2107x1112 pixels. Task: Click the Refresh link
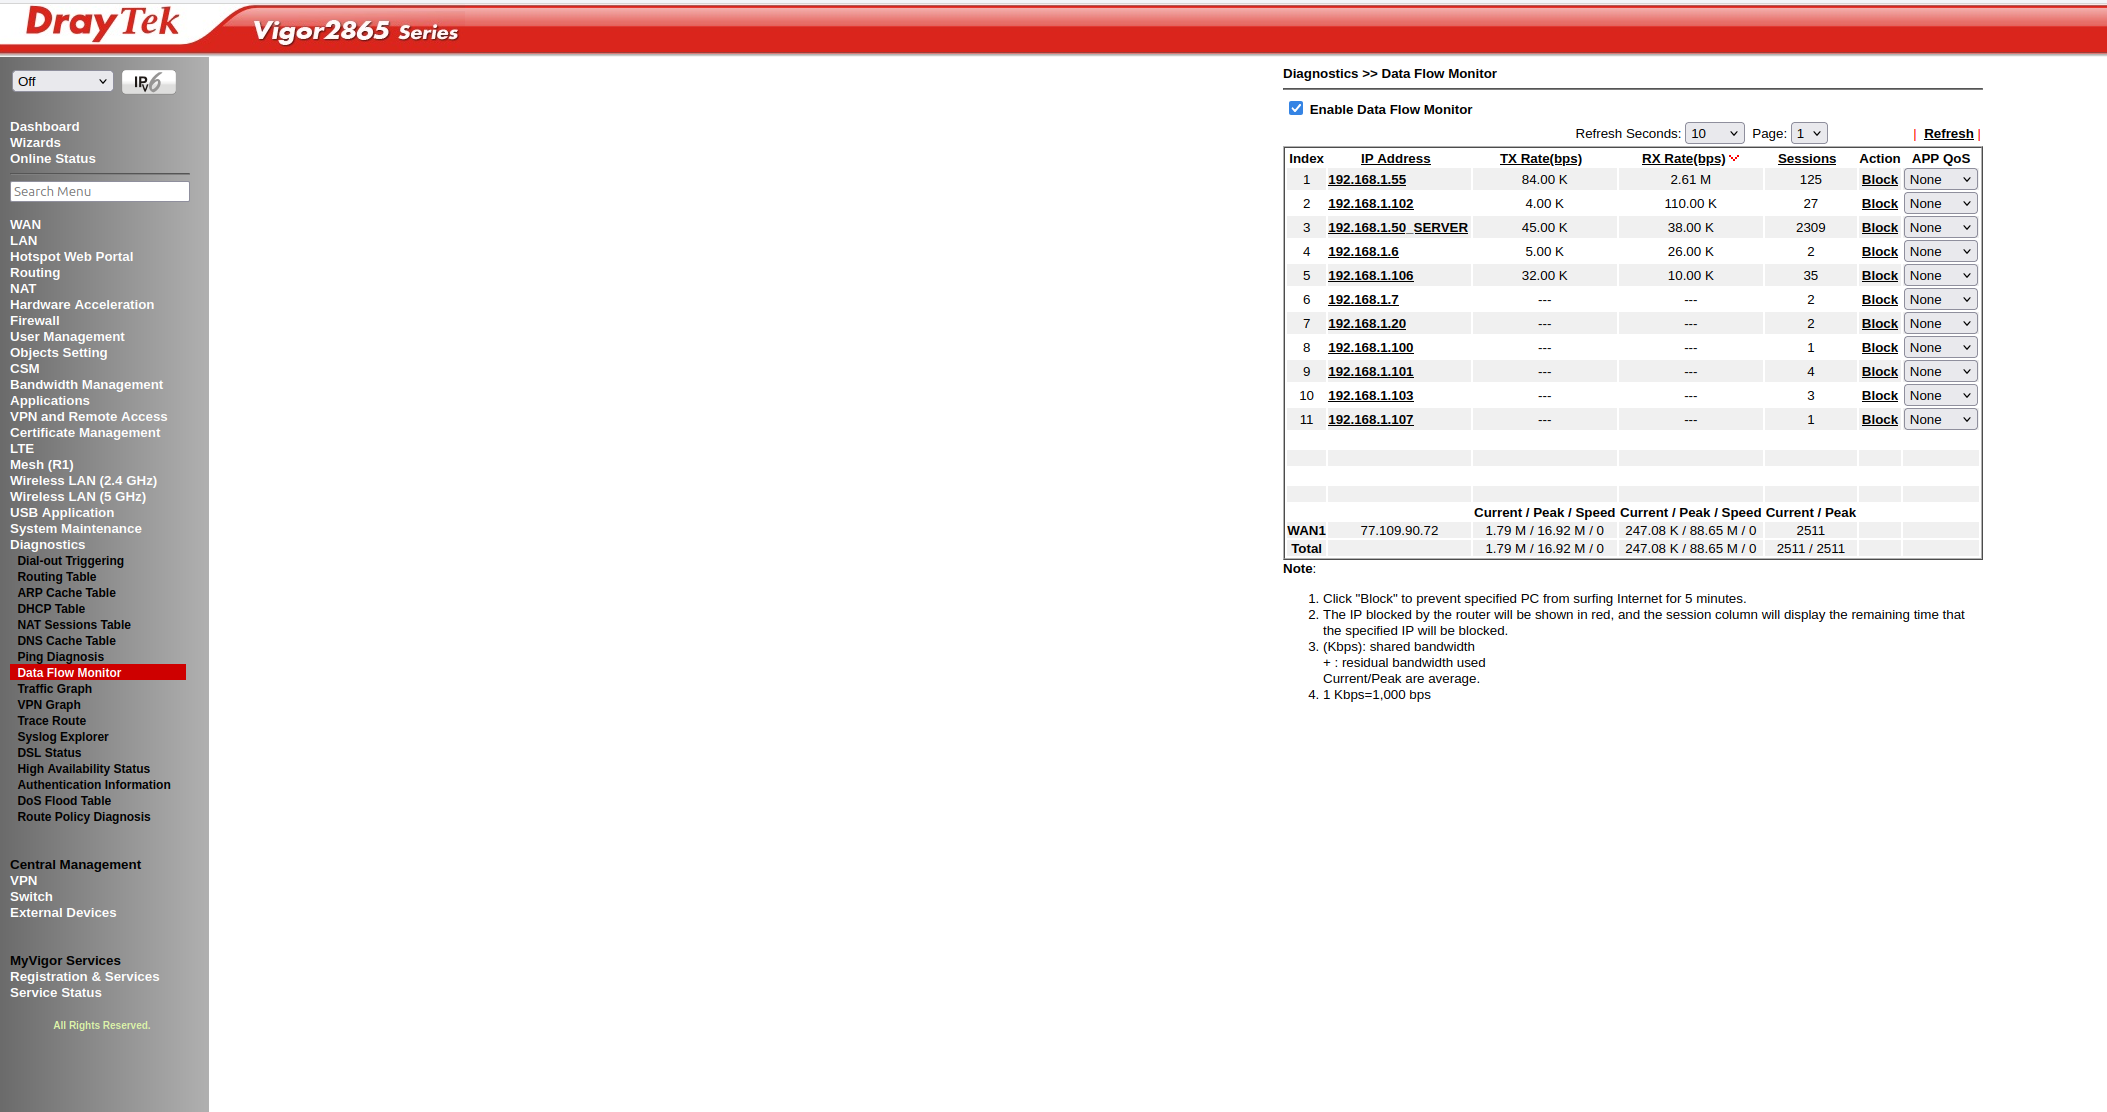point(1948,134)
